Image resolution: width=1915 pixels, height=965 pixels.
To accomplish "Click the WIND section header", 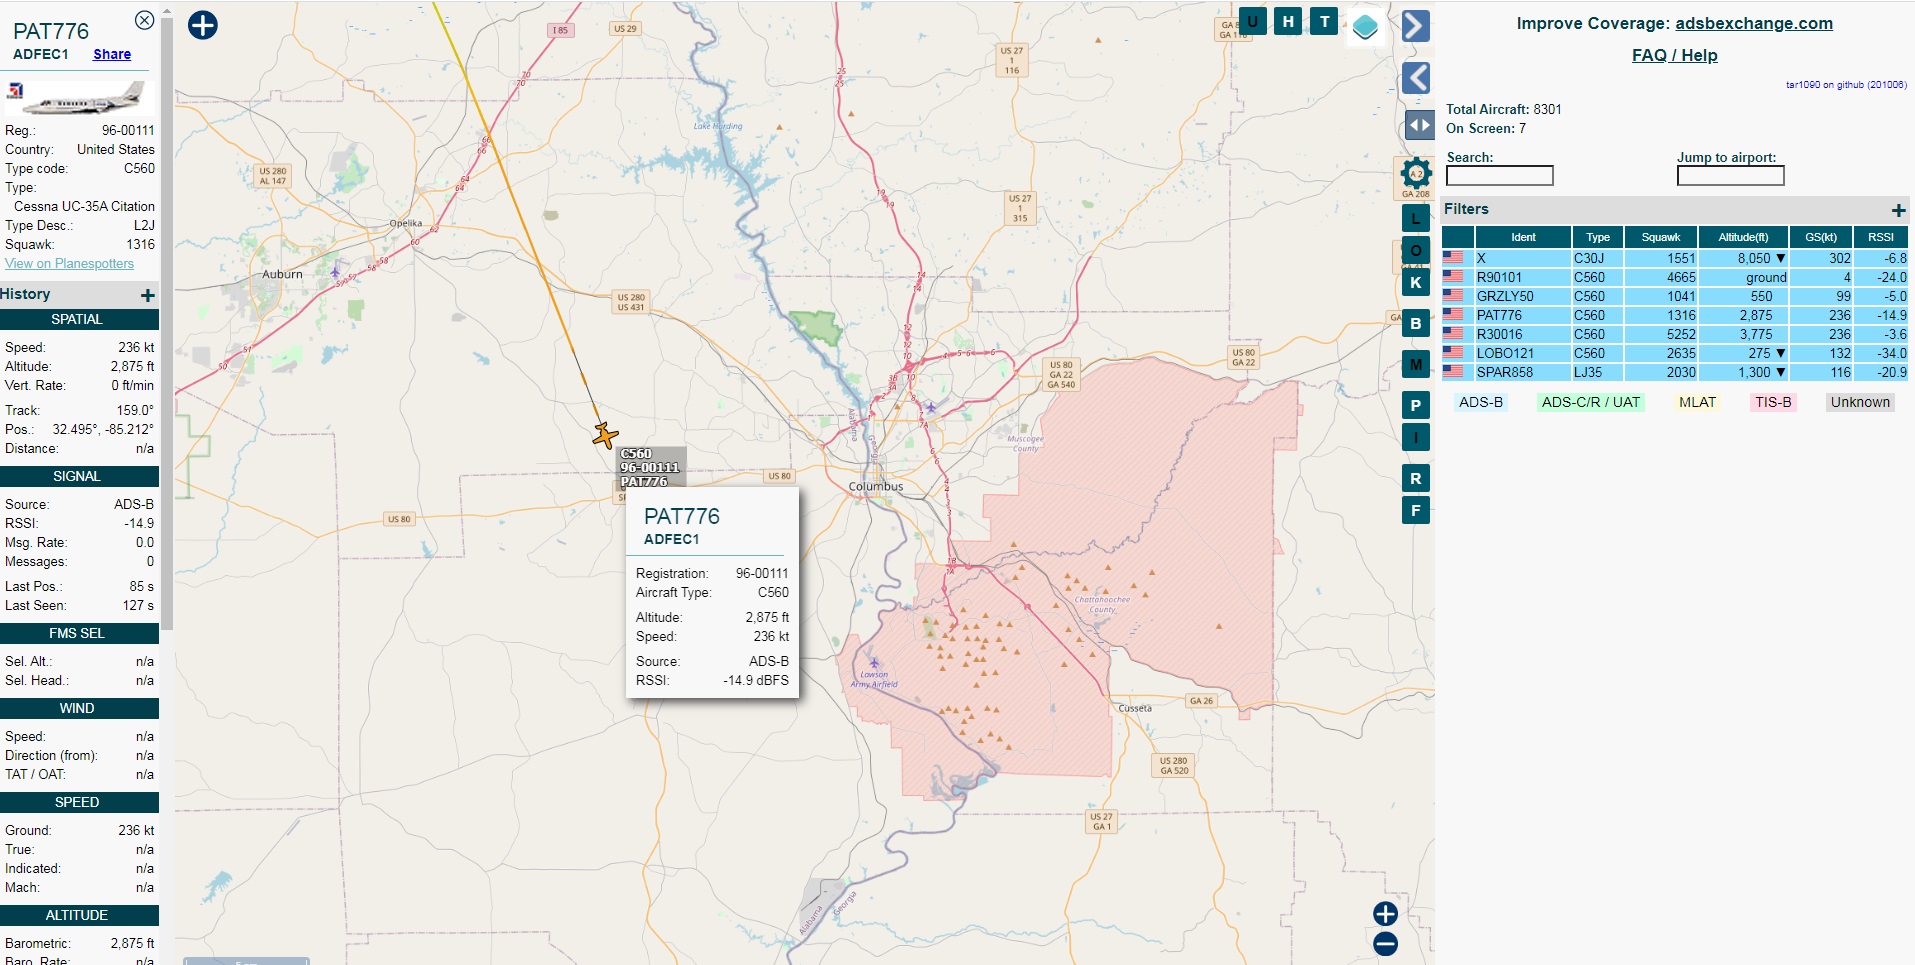I will coord(78,709).
